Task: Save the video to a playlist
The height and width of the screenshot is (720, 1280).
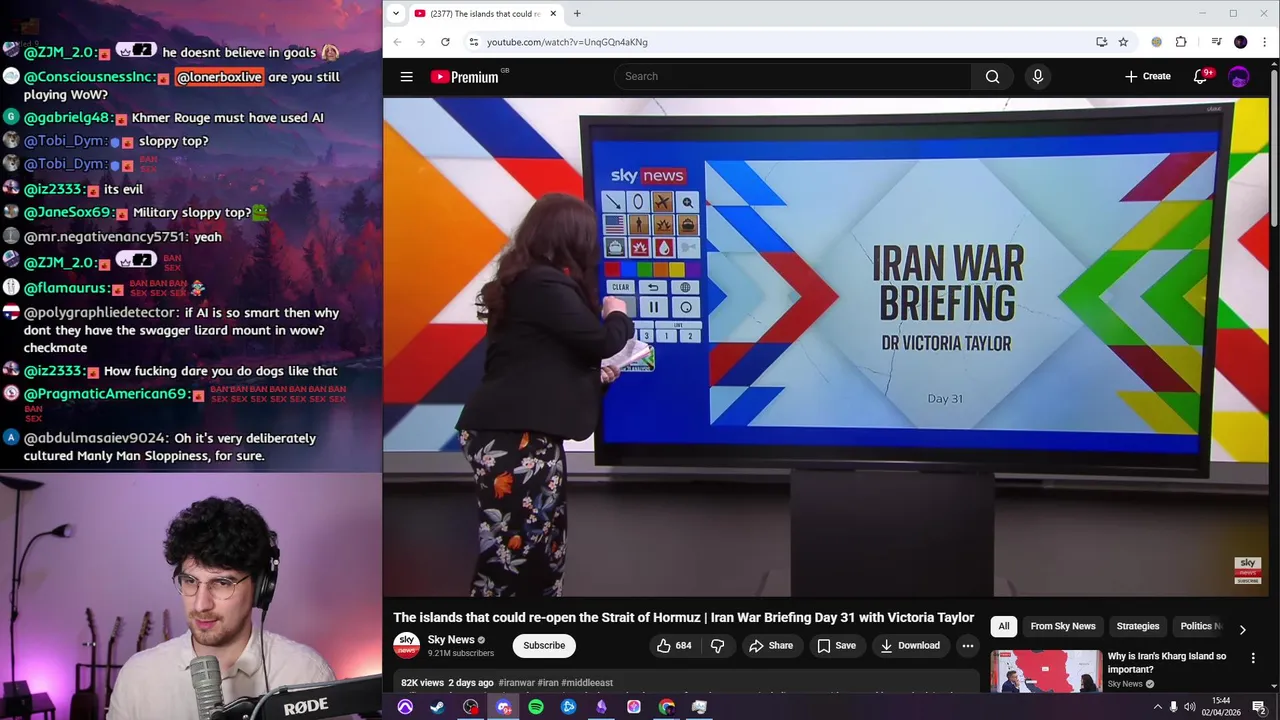Action: pos(836,646)
